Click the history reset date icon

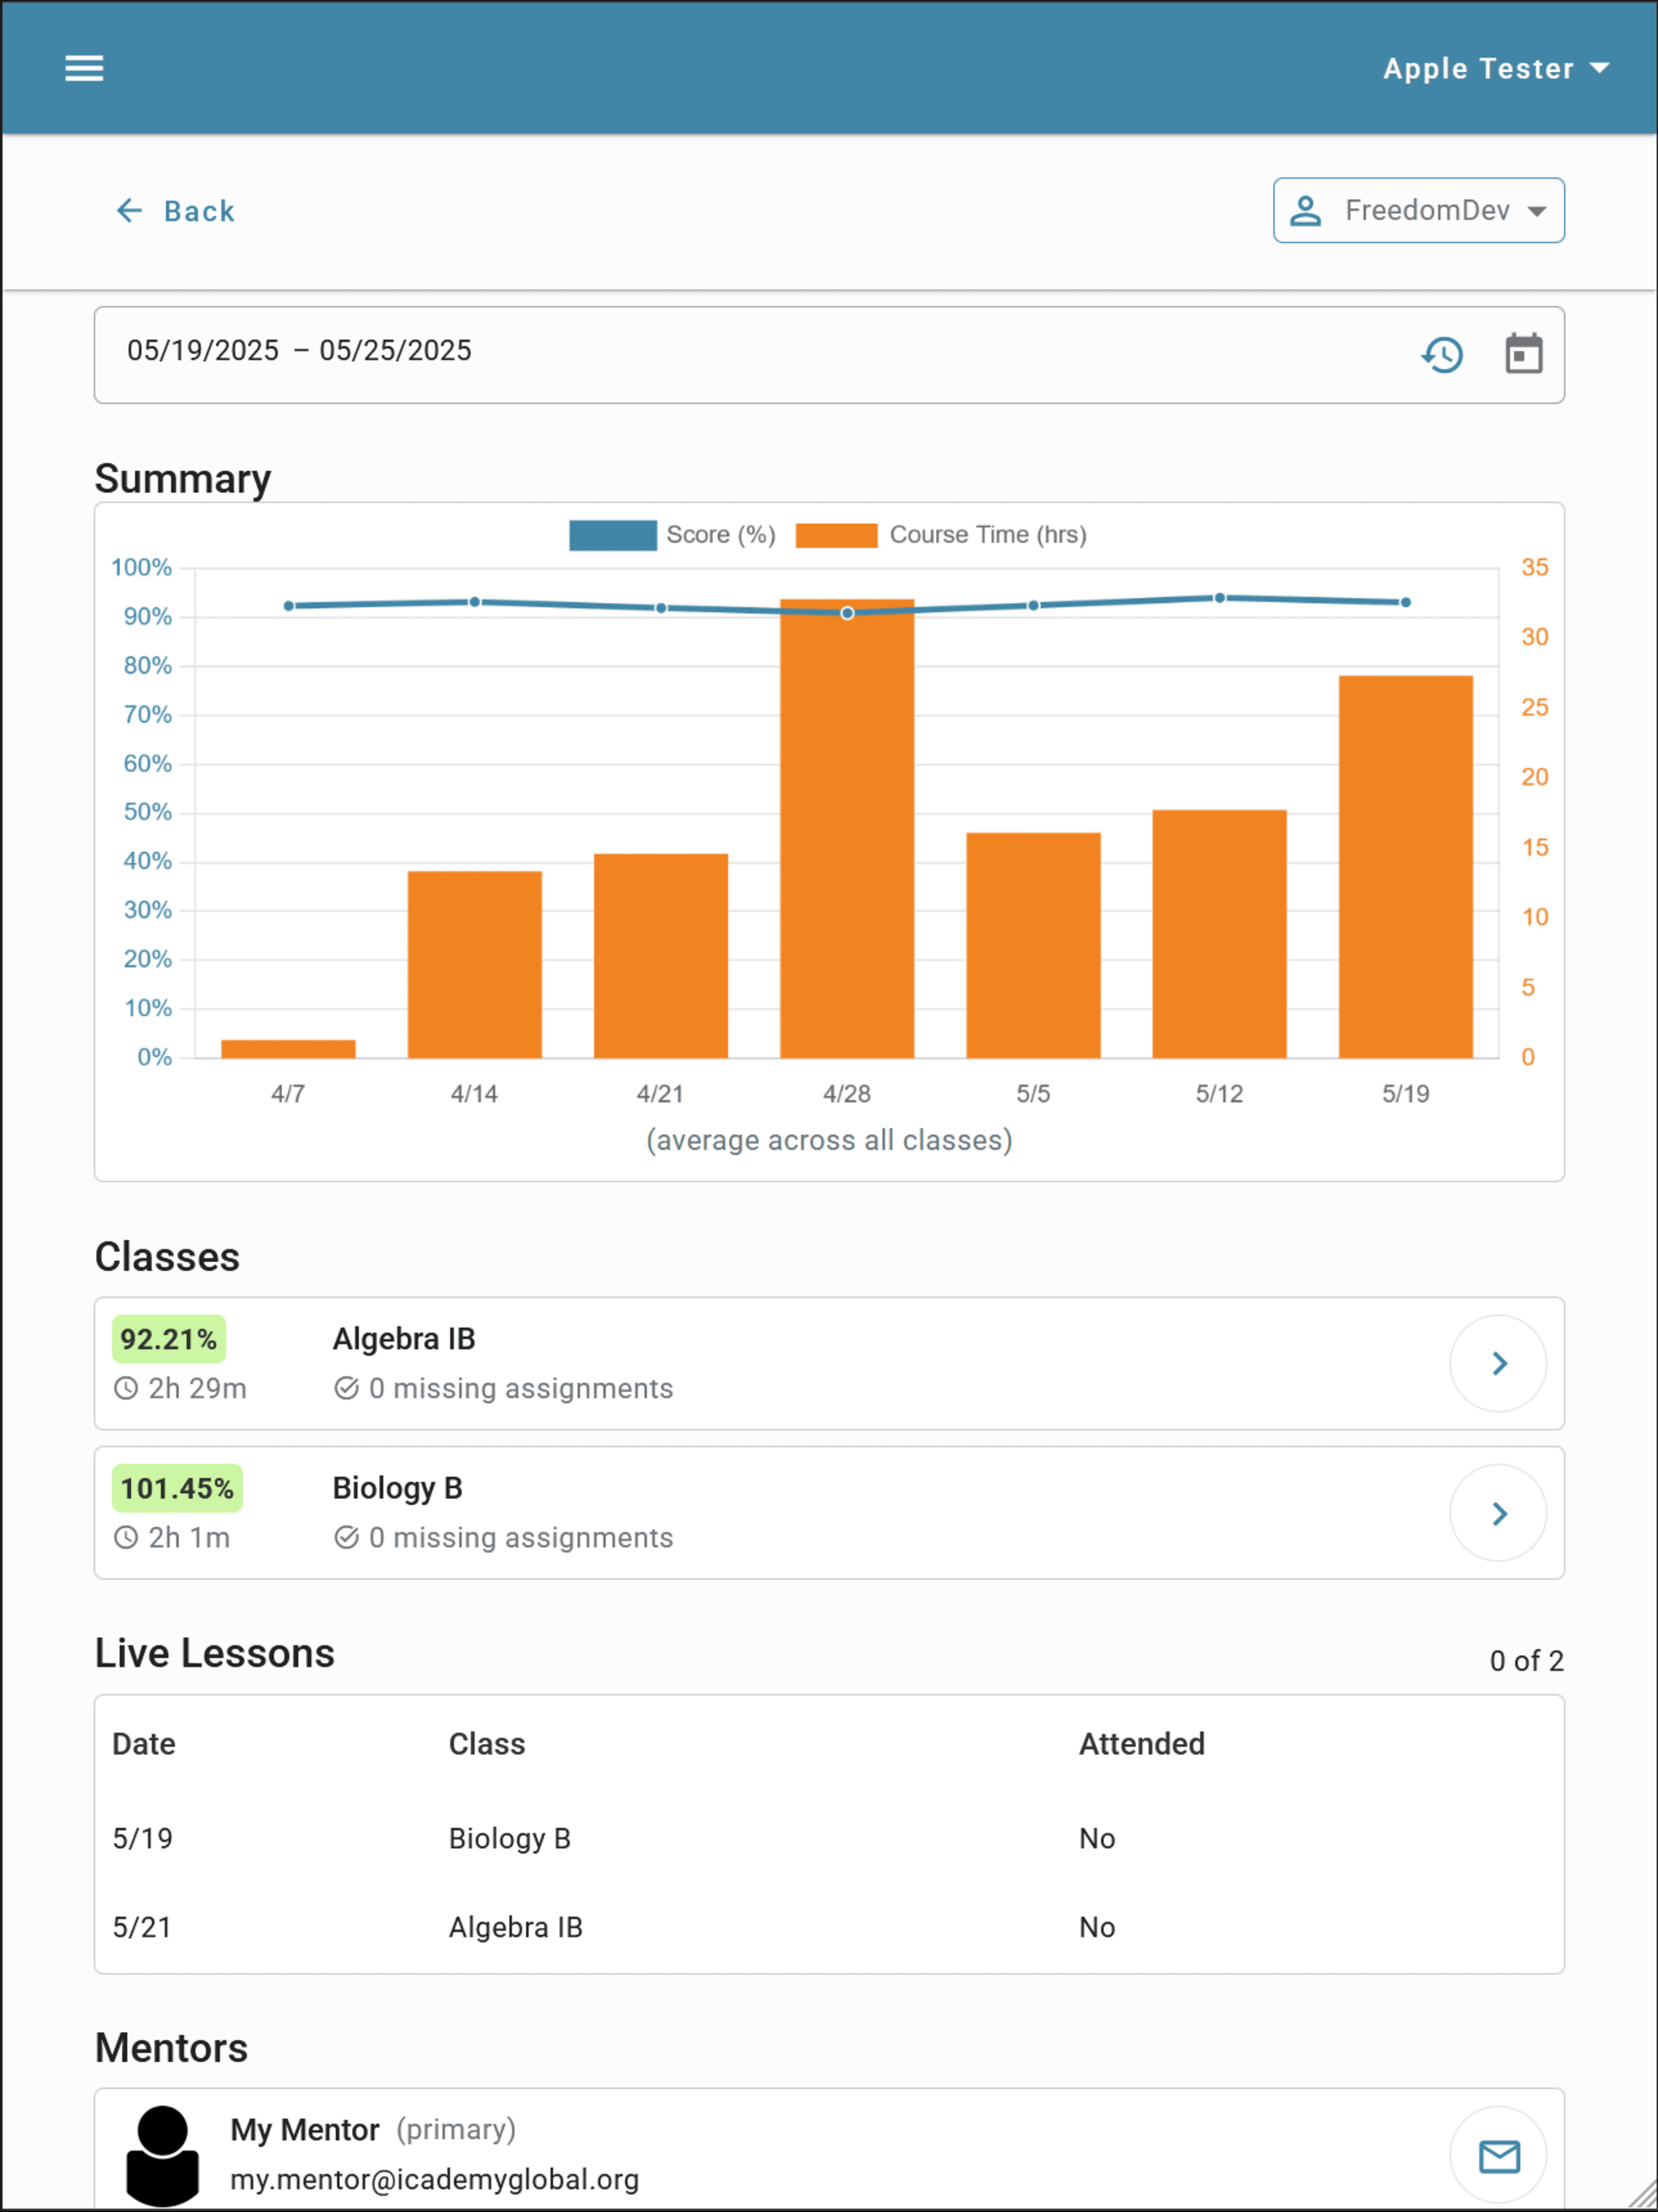(x=1442, y=355)
